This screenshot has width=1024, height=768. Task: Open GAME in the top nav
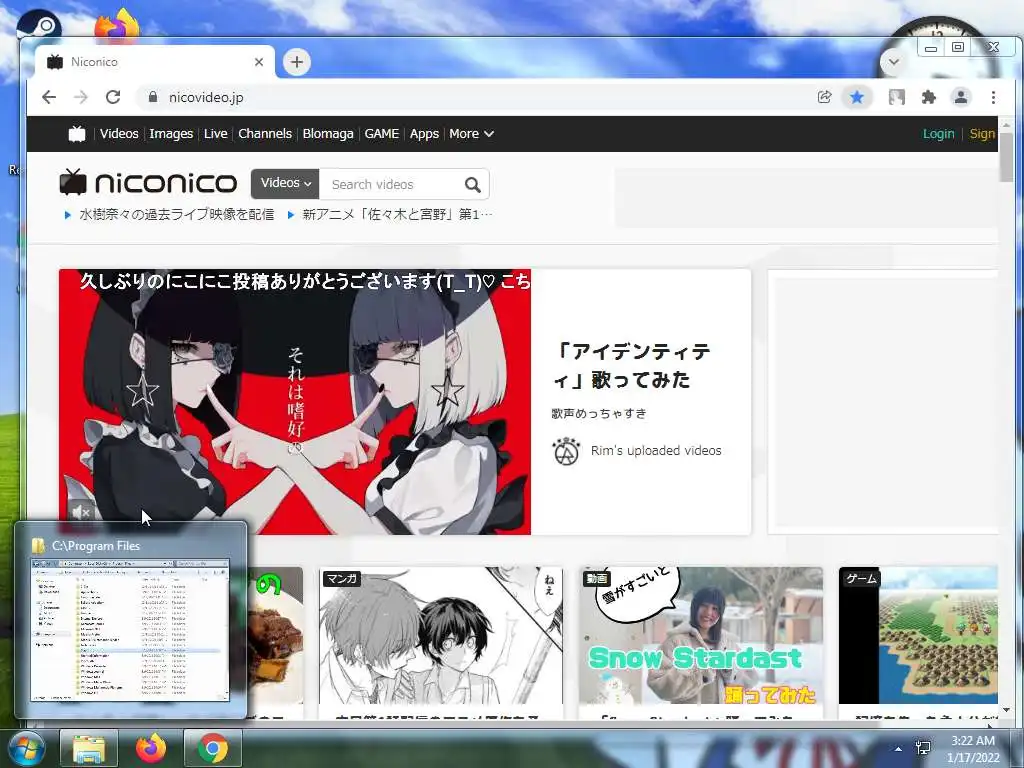(381, 134)
